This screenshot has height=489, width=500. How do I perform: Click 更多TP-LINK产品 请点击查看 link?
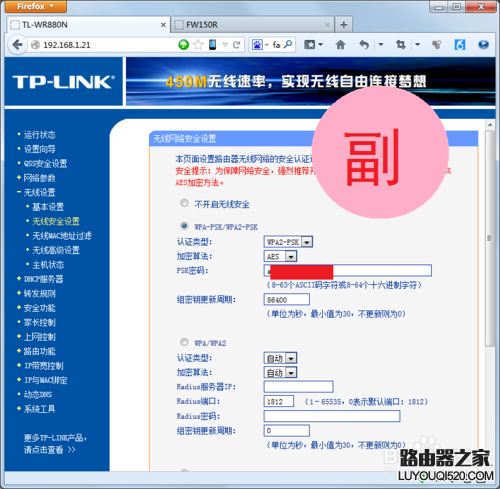click(x=55, y=444)
